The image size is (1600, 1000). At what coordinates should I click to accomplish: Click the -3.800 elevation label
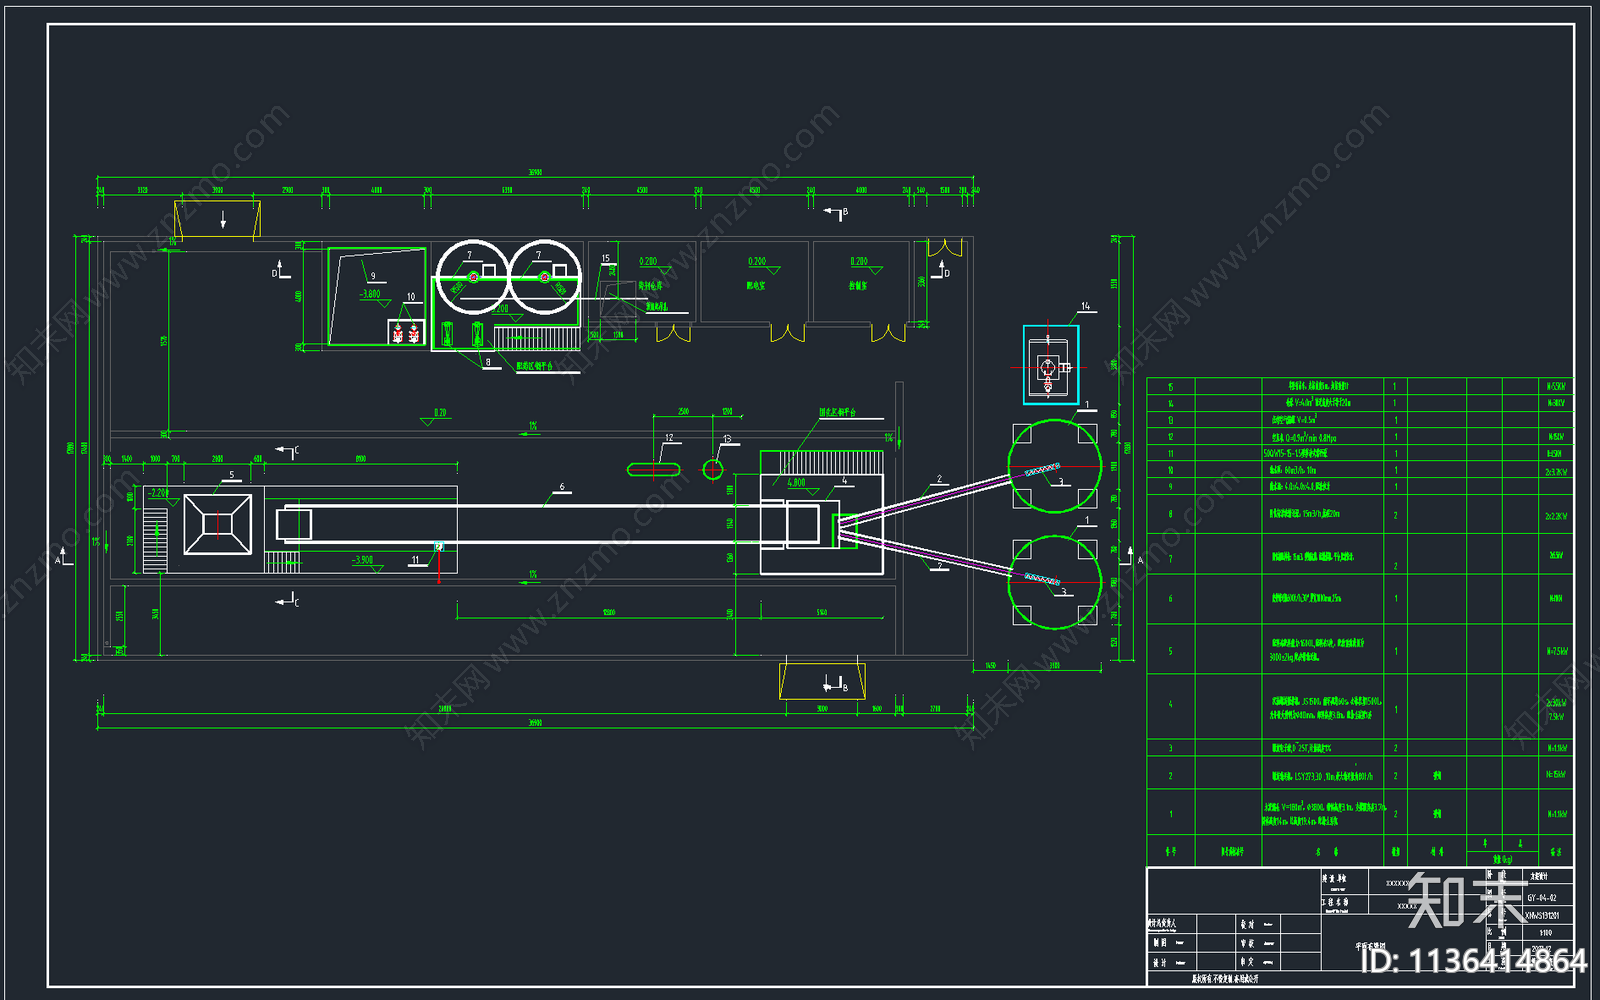[370, 294]
